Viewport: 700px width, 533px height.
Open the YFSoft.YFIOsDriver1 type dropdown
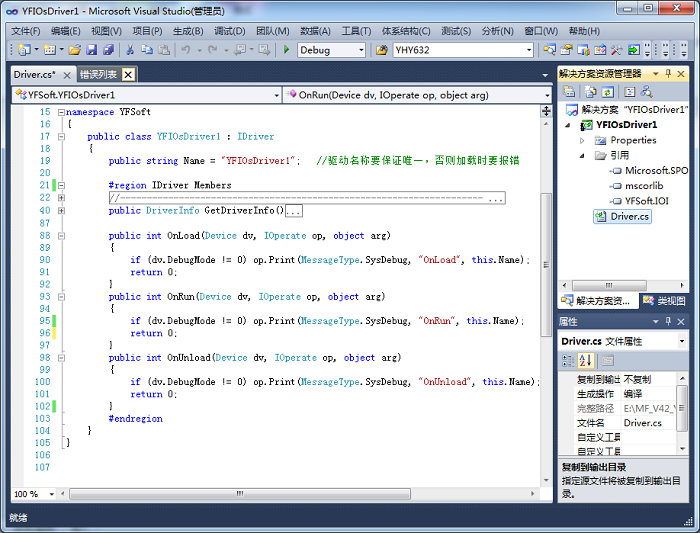276,95
